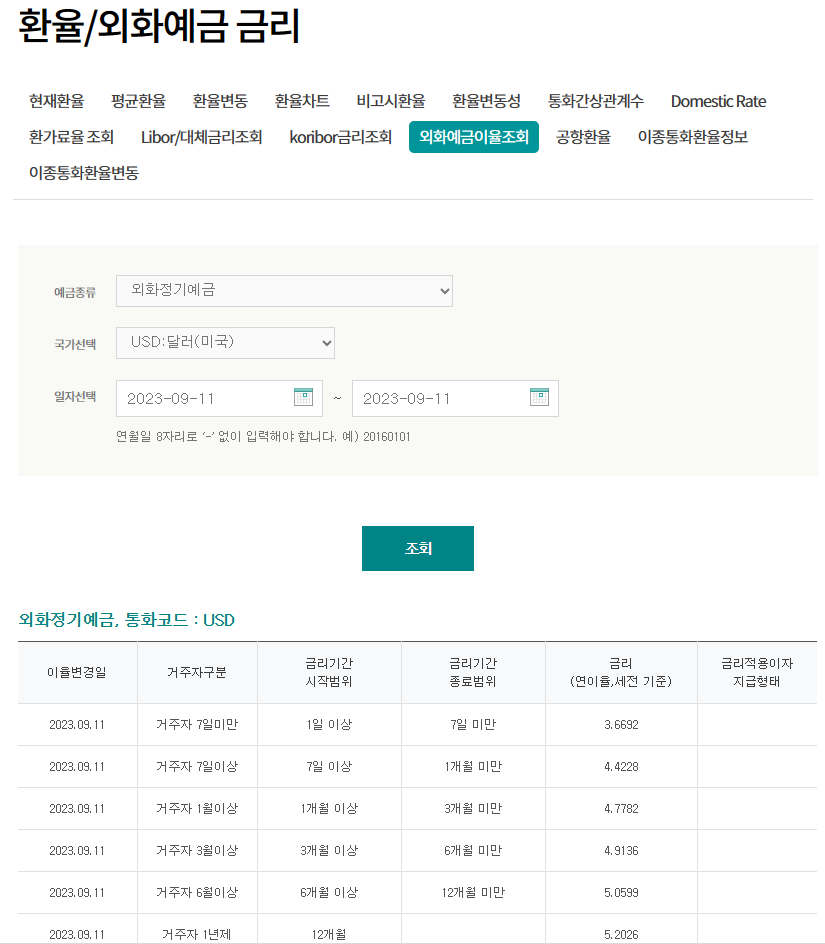
Task: Expand the 외화정기예금 deposit type dropdown
Action: pyautogui.click(x=284, y=291)
